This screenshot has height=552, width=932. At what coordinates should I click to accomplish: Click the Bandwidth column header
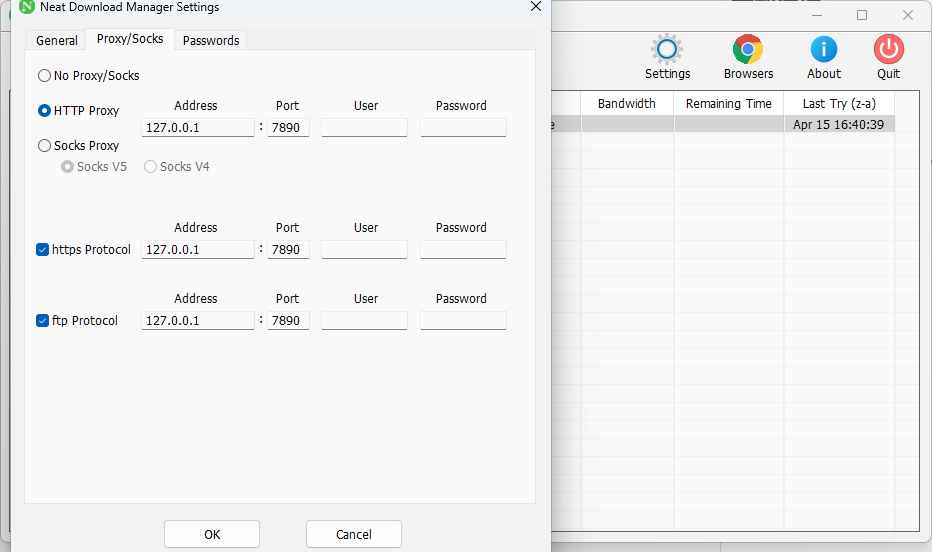point(627,103)
